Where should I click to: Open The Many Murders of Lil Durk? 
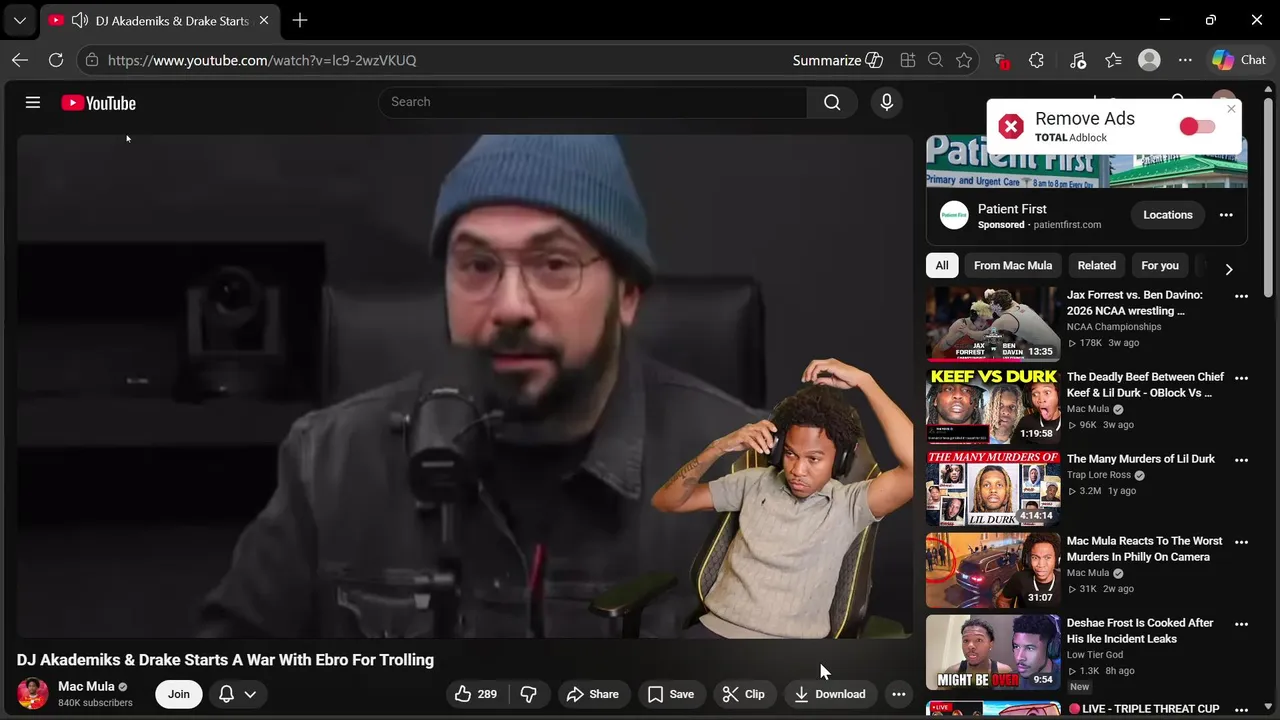click(1141, 459)
